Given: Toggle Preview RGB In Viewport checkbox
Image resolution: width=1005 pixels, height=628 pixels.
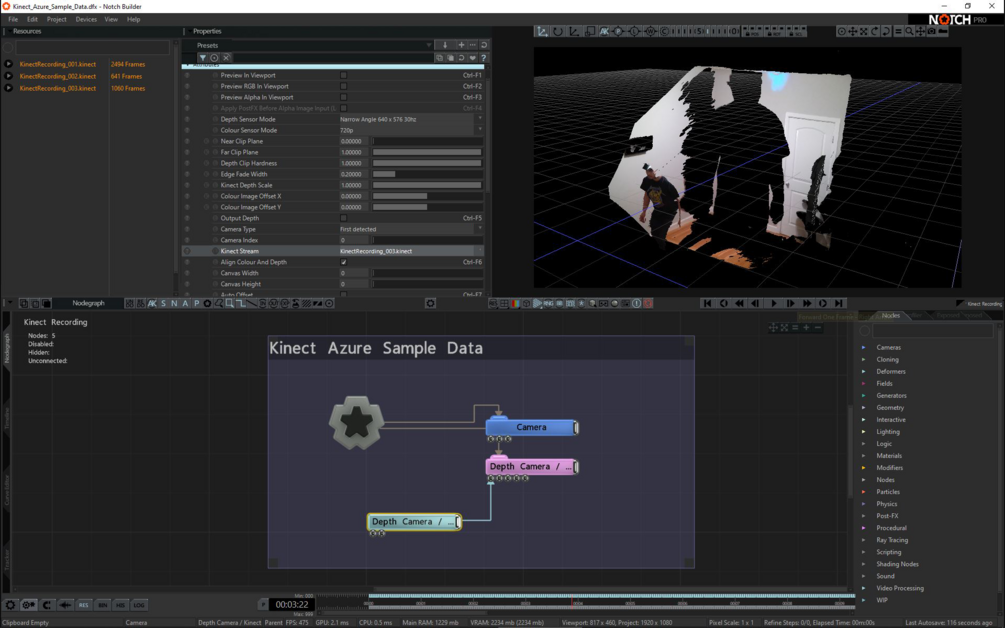Looking at the screenshot, I should click(344, 86).
